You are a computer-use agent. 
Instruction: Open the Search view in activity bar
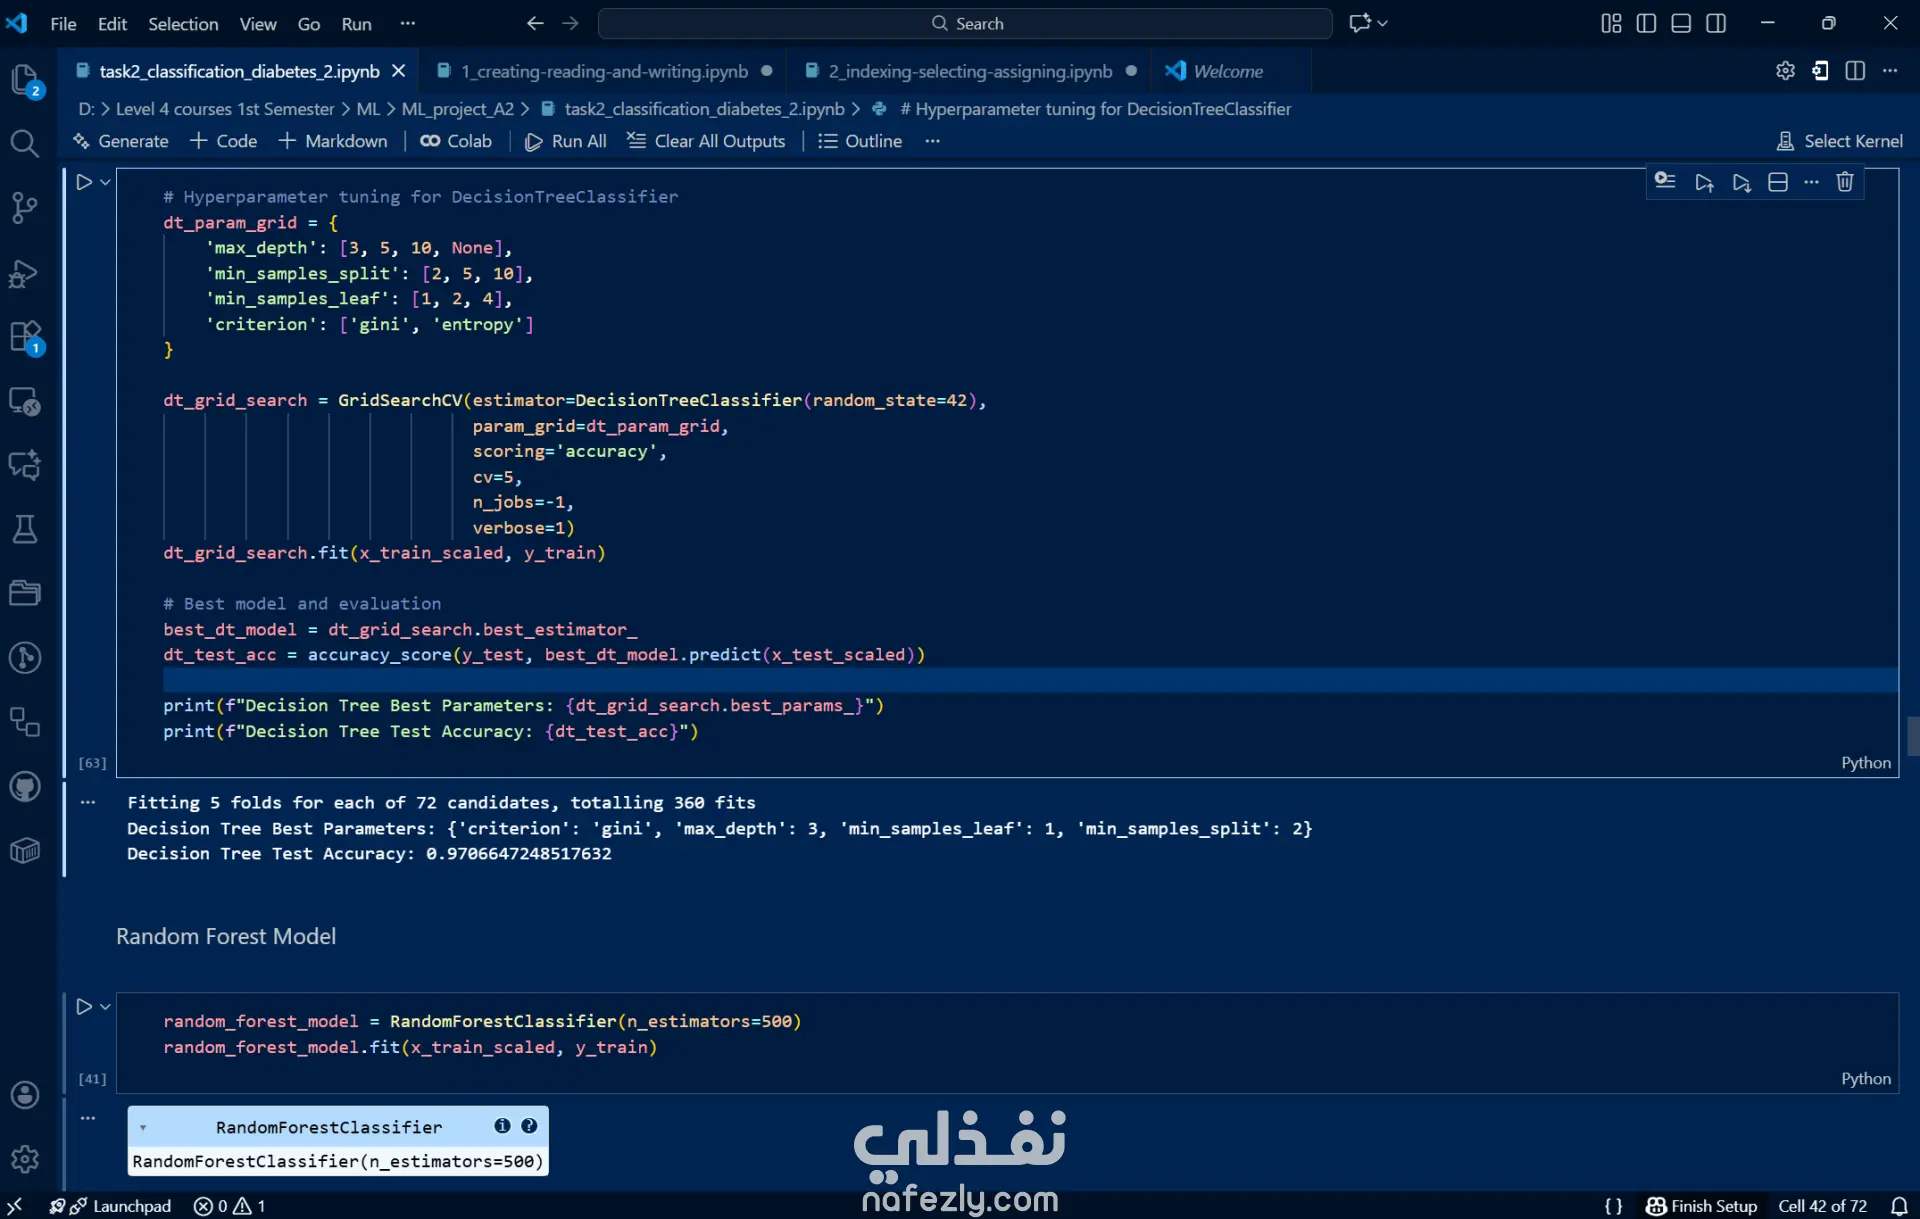point(24,144)
